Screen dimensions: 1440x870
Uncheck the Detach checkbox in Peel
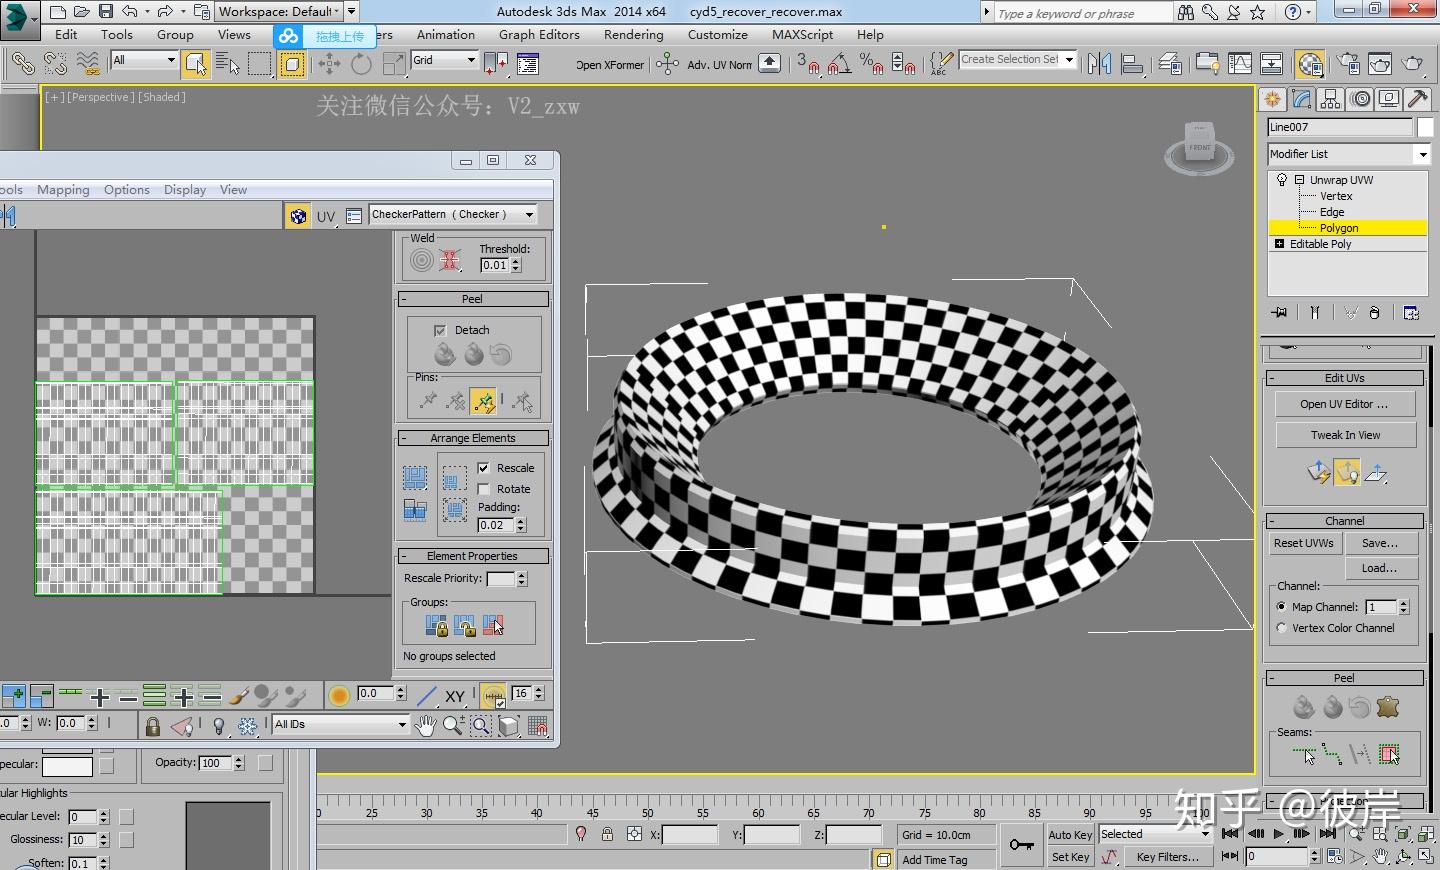[440, 330]
